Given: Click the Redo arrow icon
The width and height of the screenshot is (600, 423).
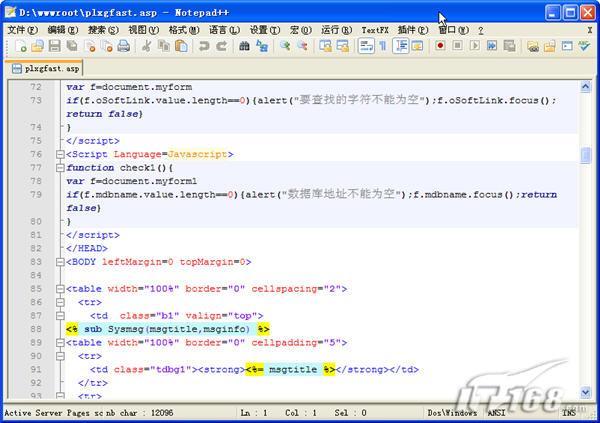Looking at the screenshot, I should click(x=222, y=46).
